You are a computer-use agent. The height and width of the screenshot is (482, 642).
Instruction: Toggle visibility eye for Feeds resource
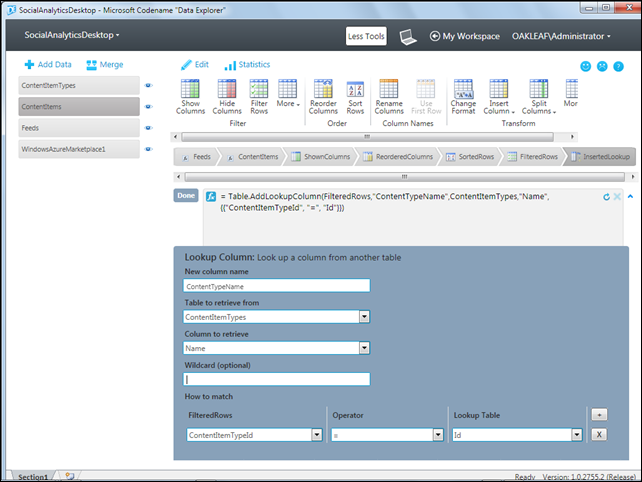point(148,128)
